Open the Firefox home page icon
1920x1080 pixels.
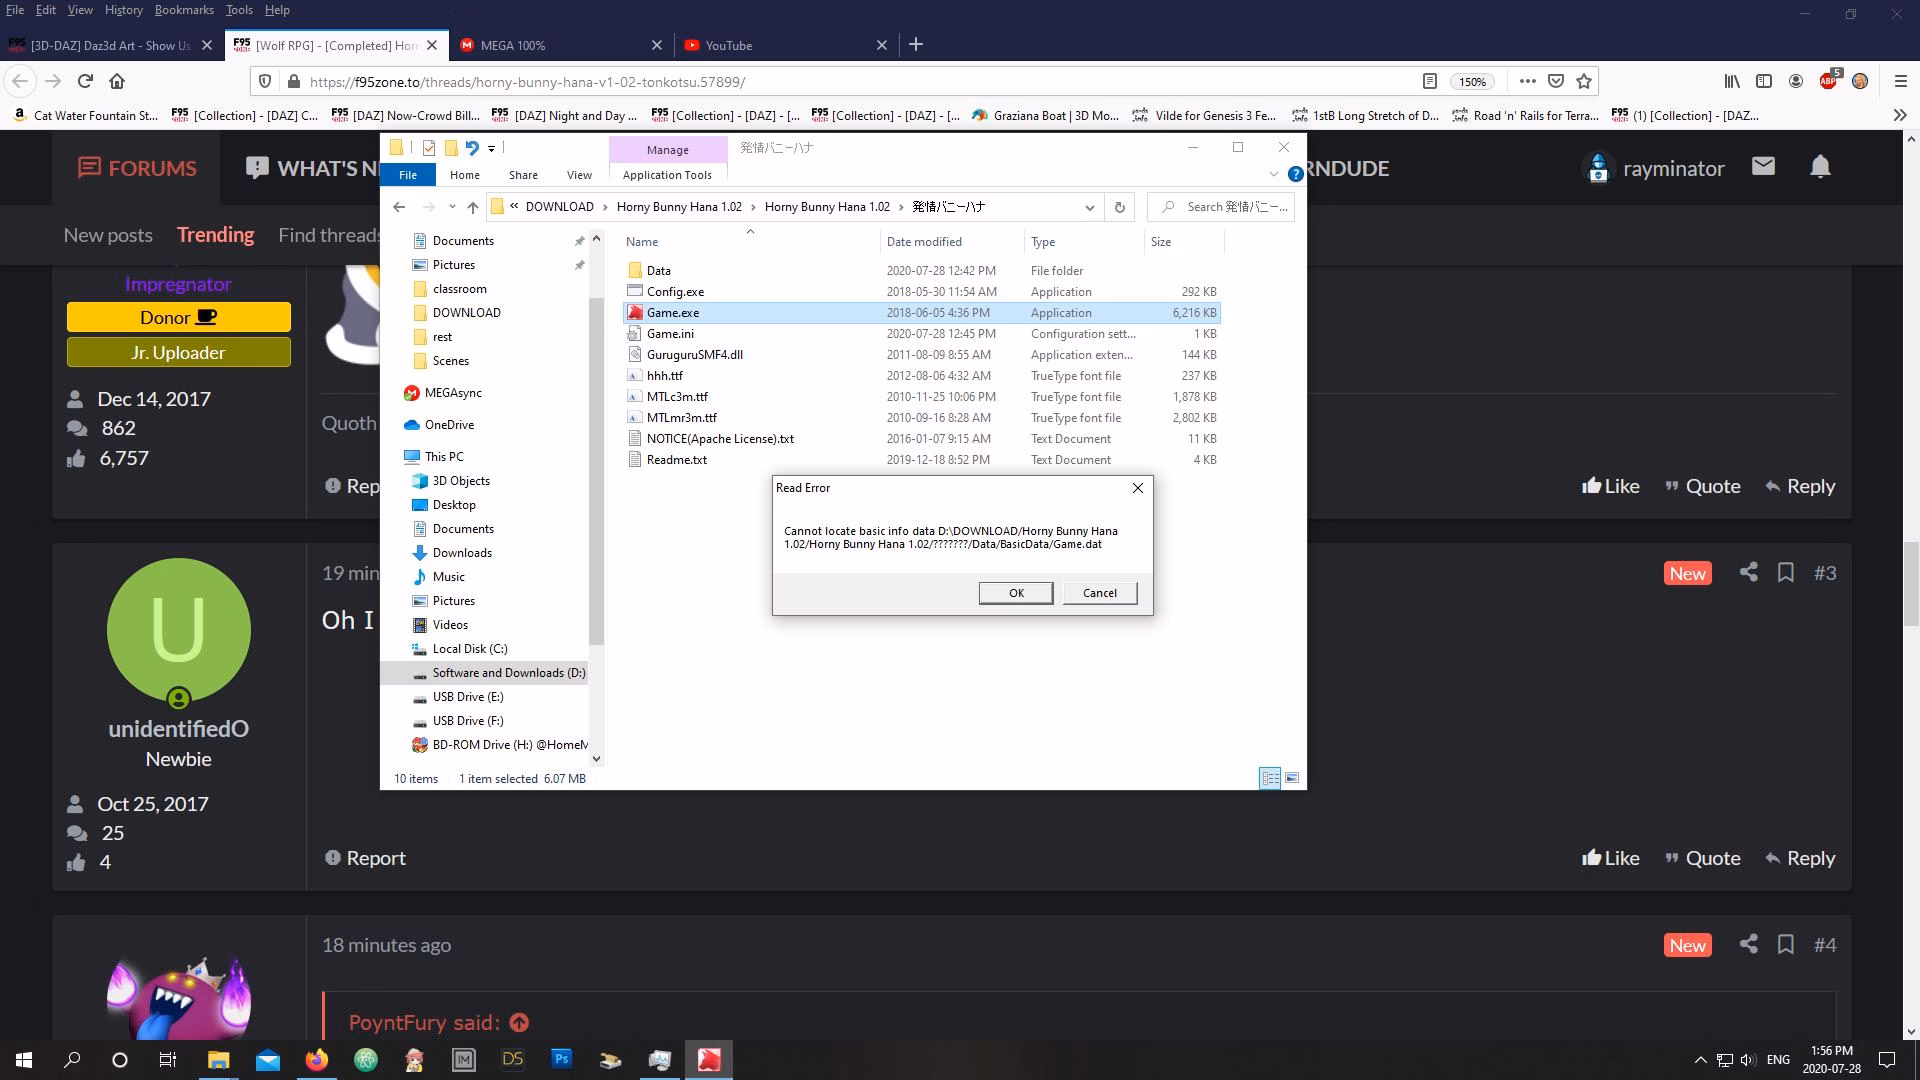click(x=117, y=81)
